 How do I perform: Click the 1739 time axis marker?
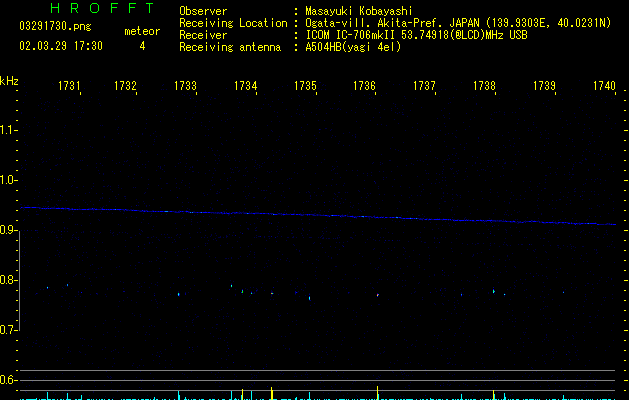click(x=544, y=86)
